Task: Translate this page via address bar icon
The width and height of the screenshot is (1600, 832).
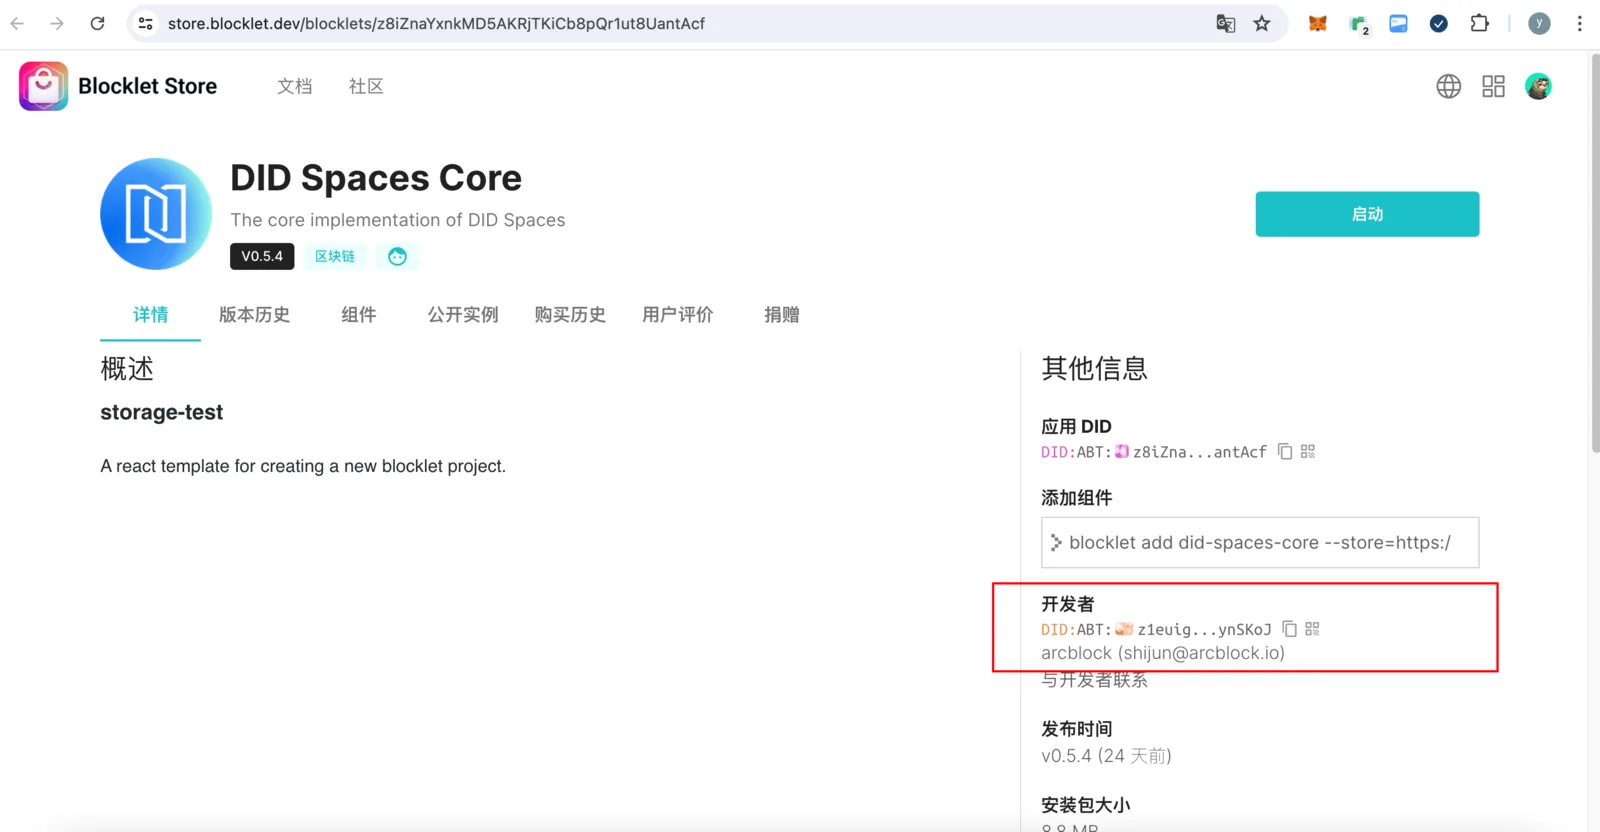Action: (1226, 23)
